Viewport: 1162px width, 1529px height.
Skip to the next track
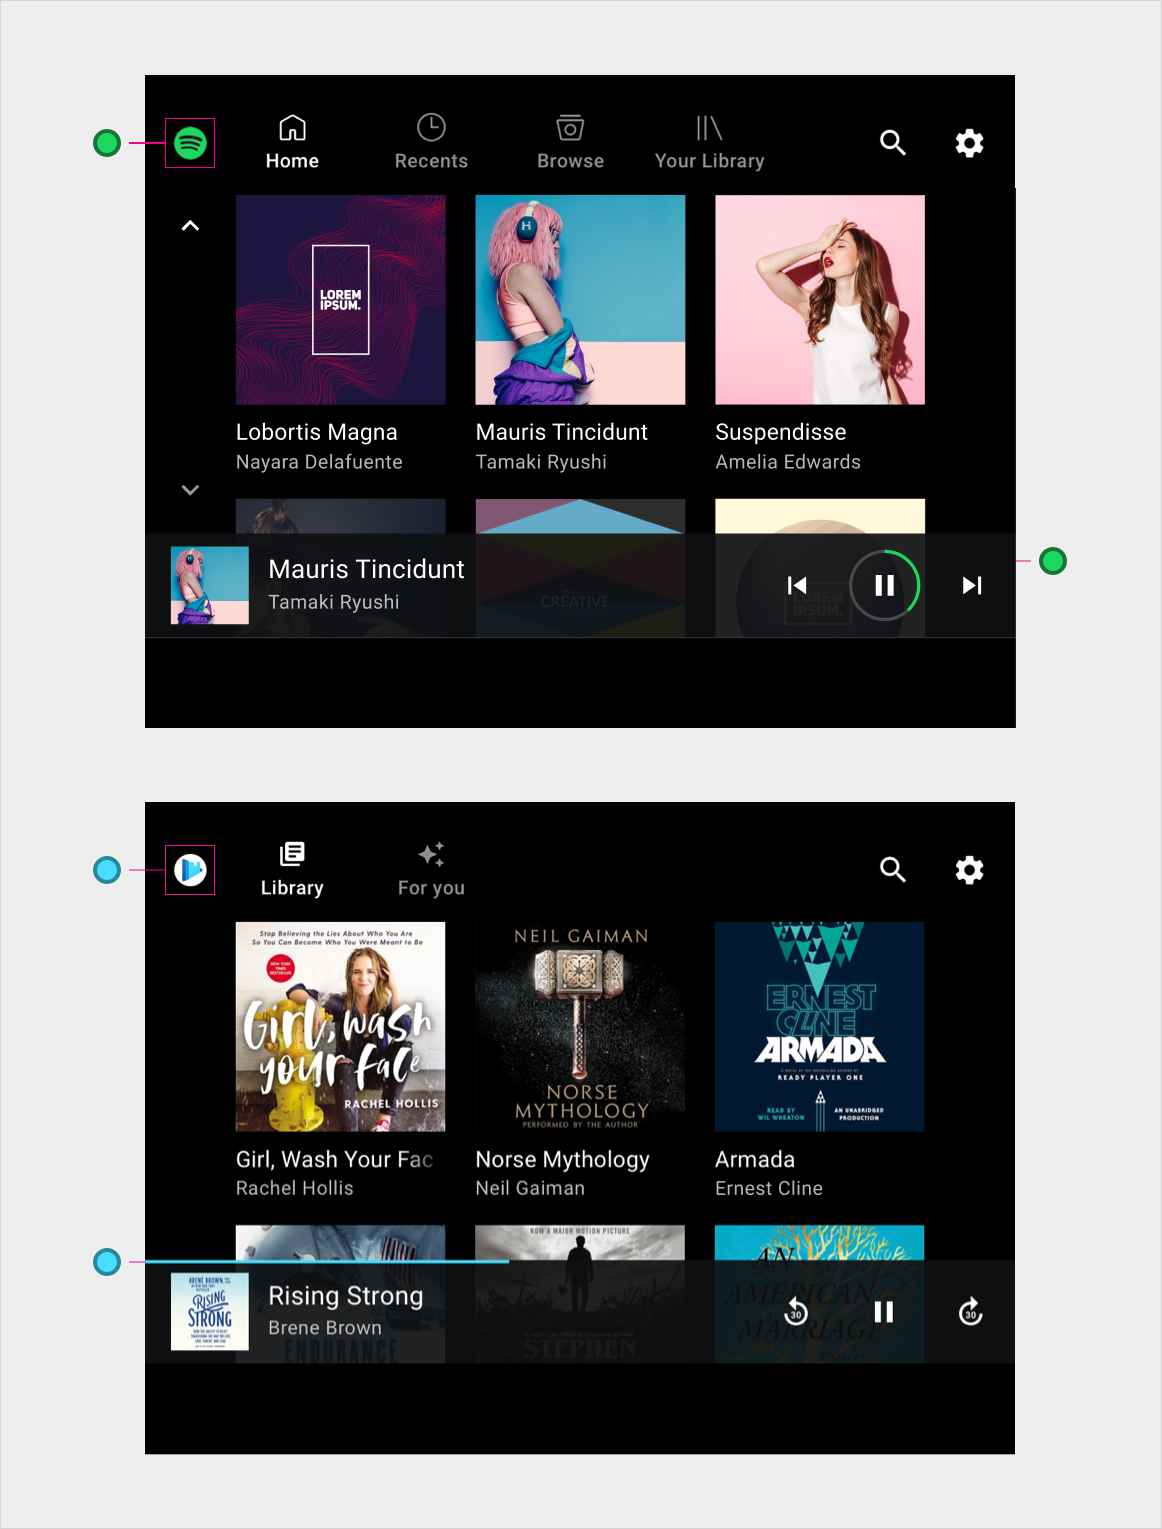(x=971, y=585)
